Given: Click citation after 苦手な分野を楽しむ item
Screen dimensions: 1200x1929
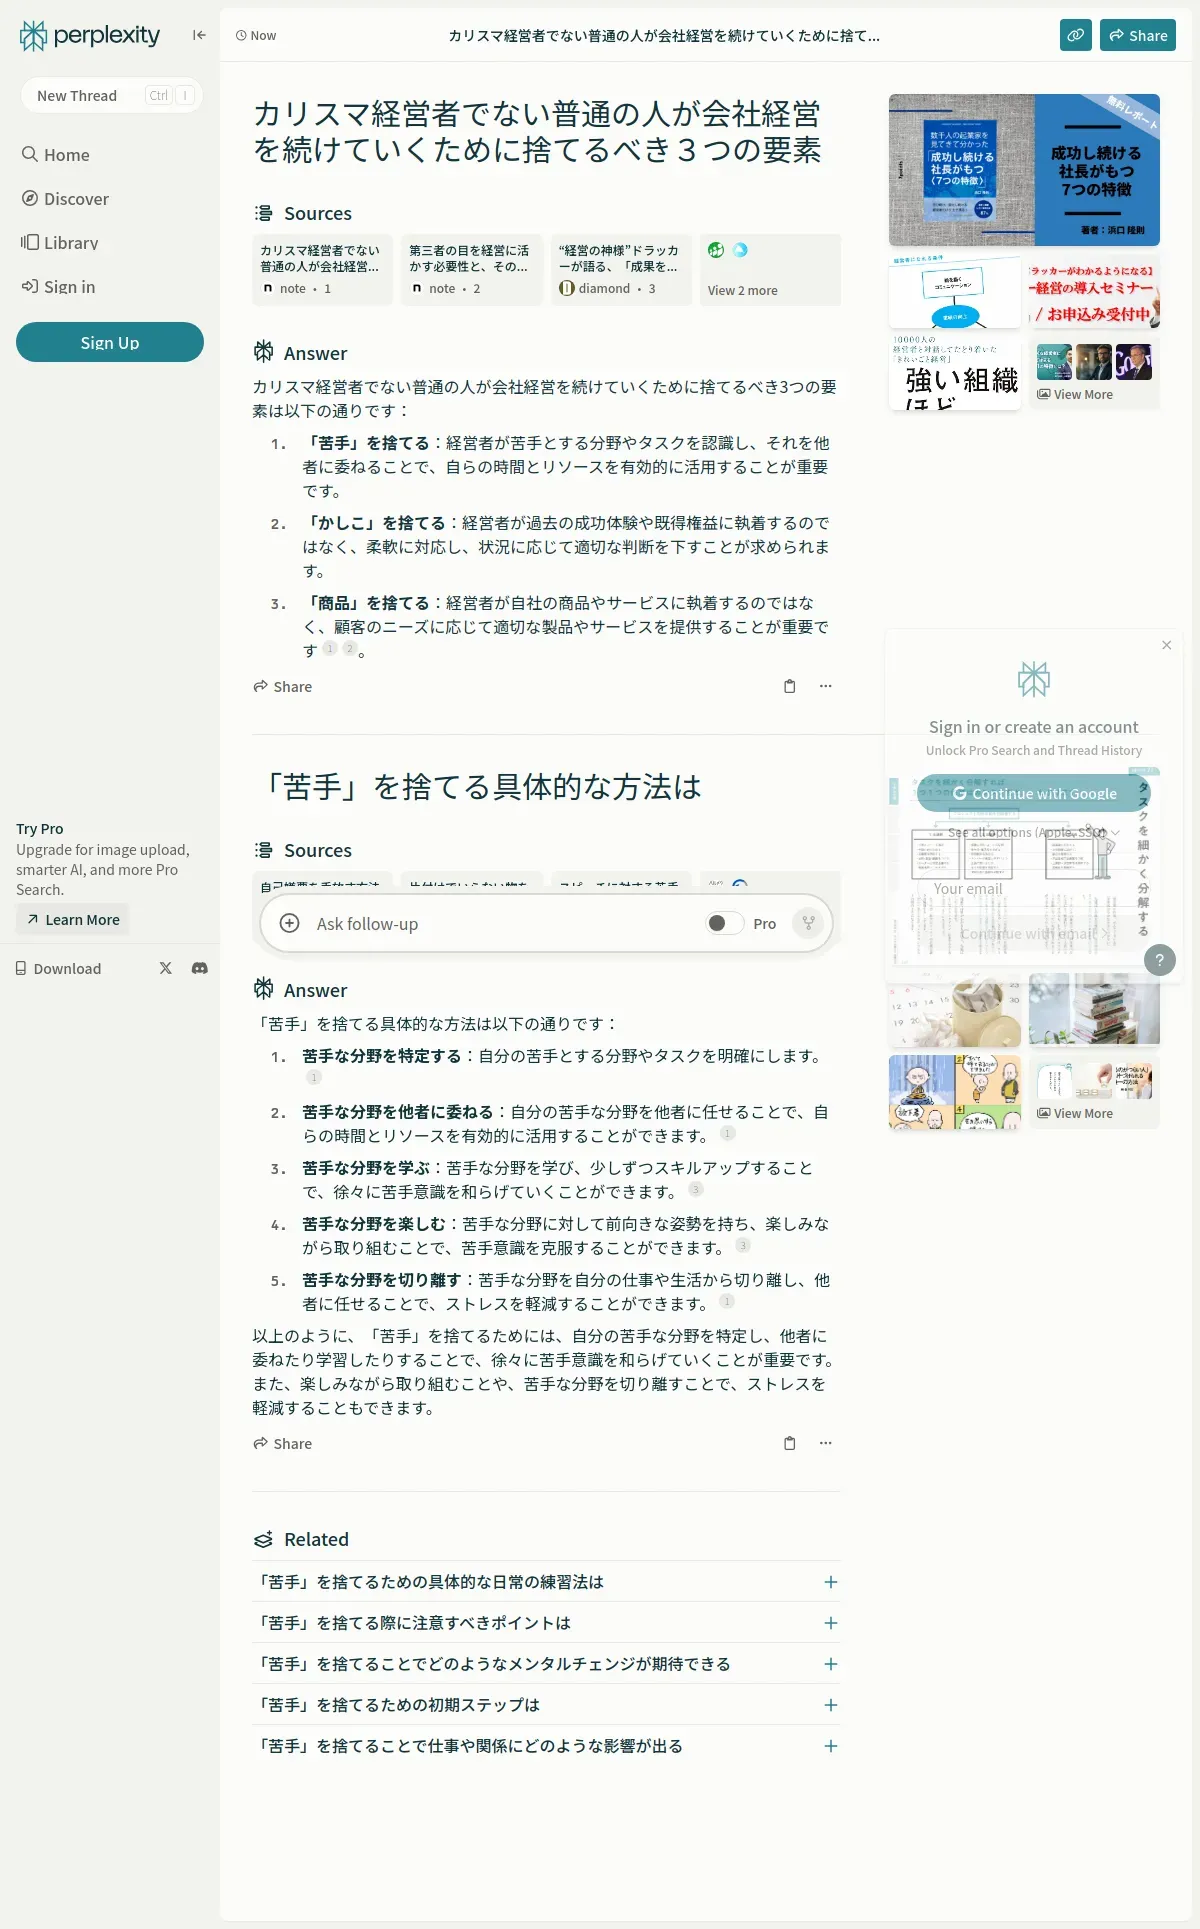Looking at the screenshot, I should 743,1245.
